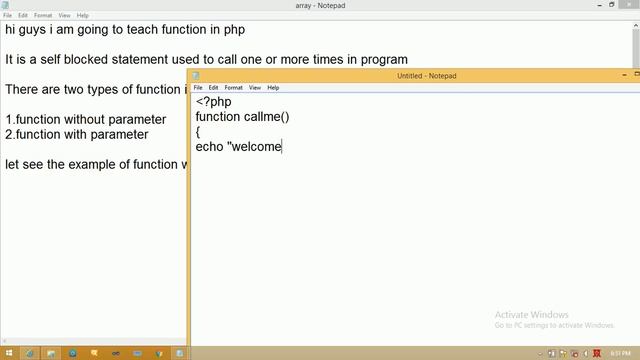
Task: Click the Untitled - Notepad title bar
Action: [x=427, y=76]
